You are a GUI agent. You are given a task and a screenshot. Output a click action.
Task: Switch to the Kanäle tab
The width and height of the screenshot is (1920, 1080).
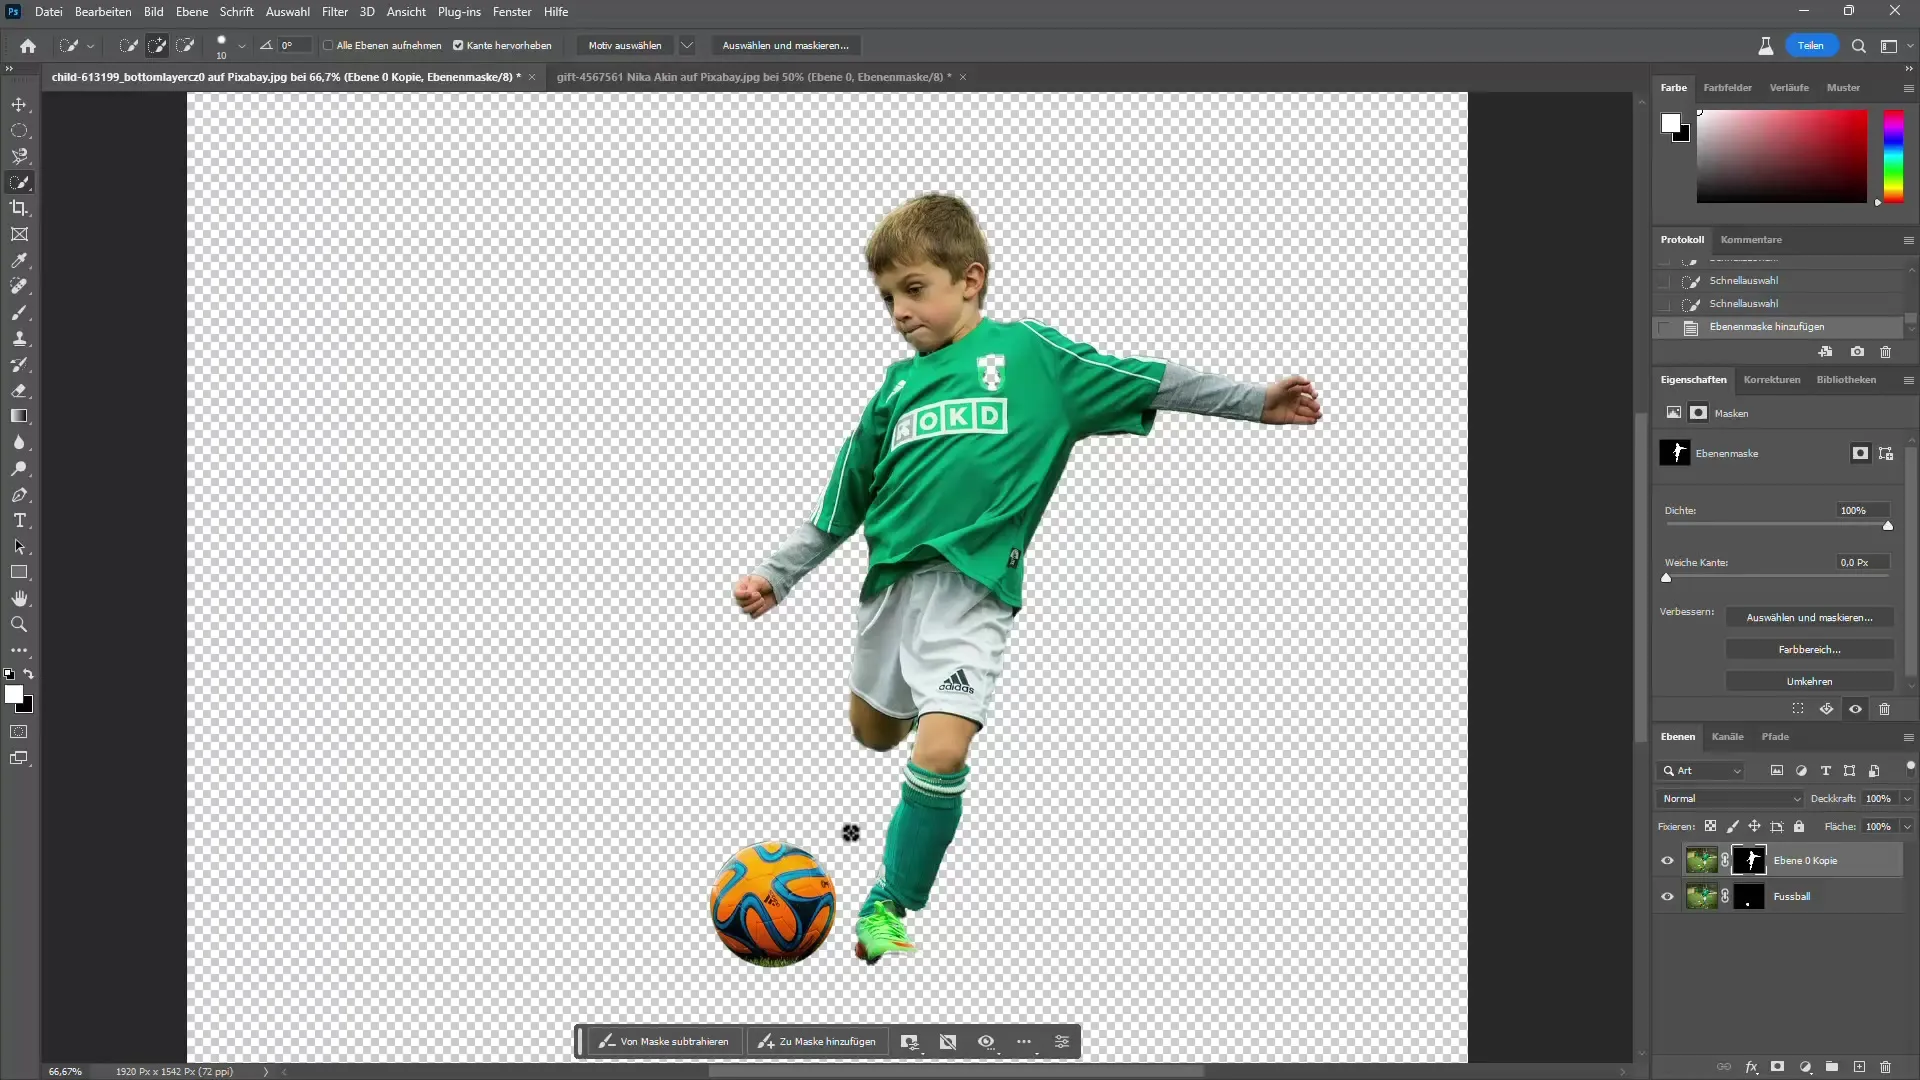1727,737
